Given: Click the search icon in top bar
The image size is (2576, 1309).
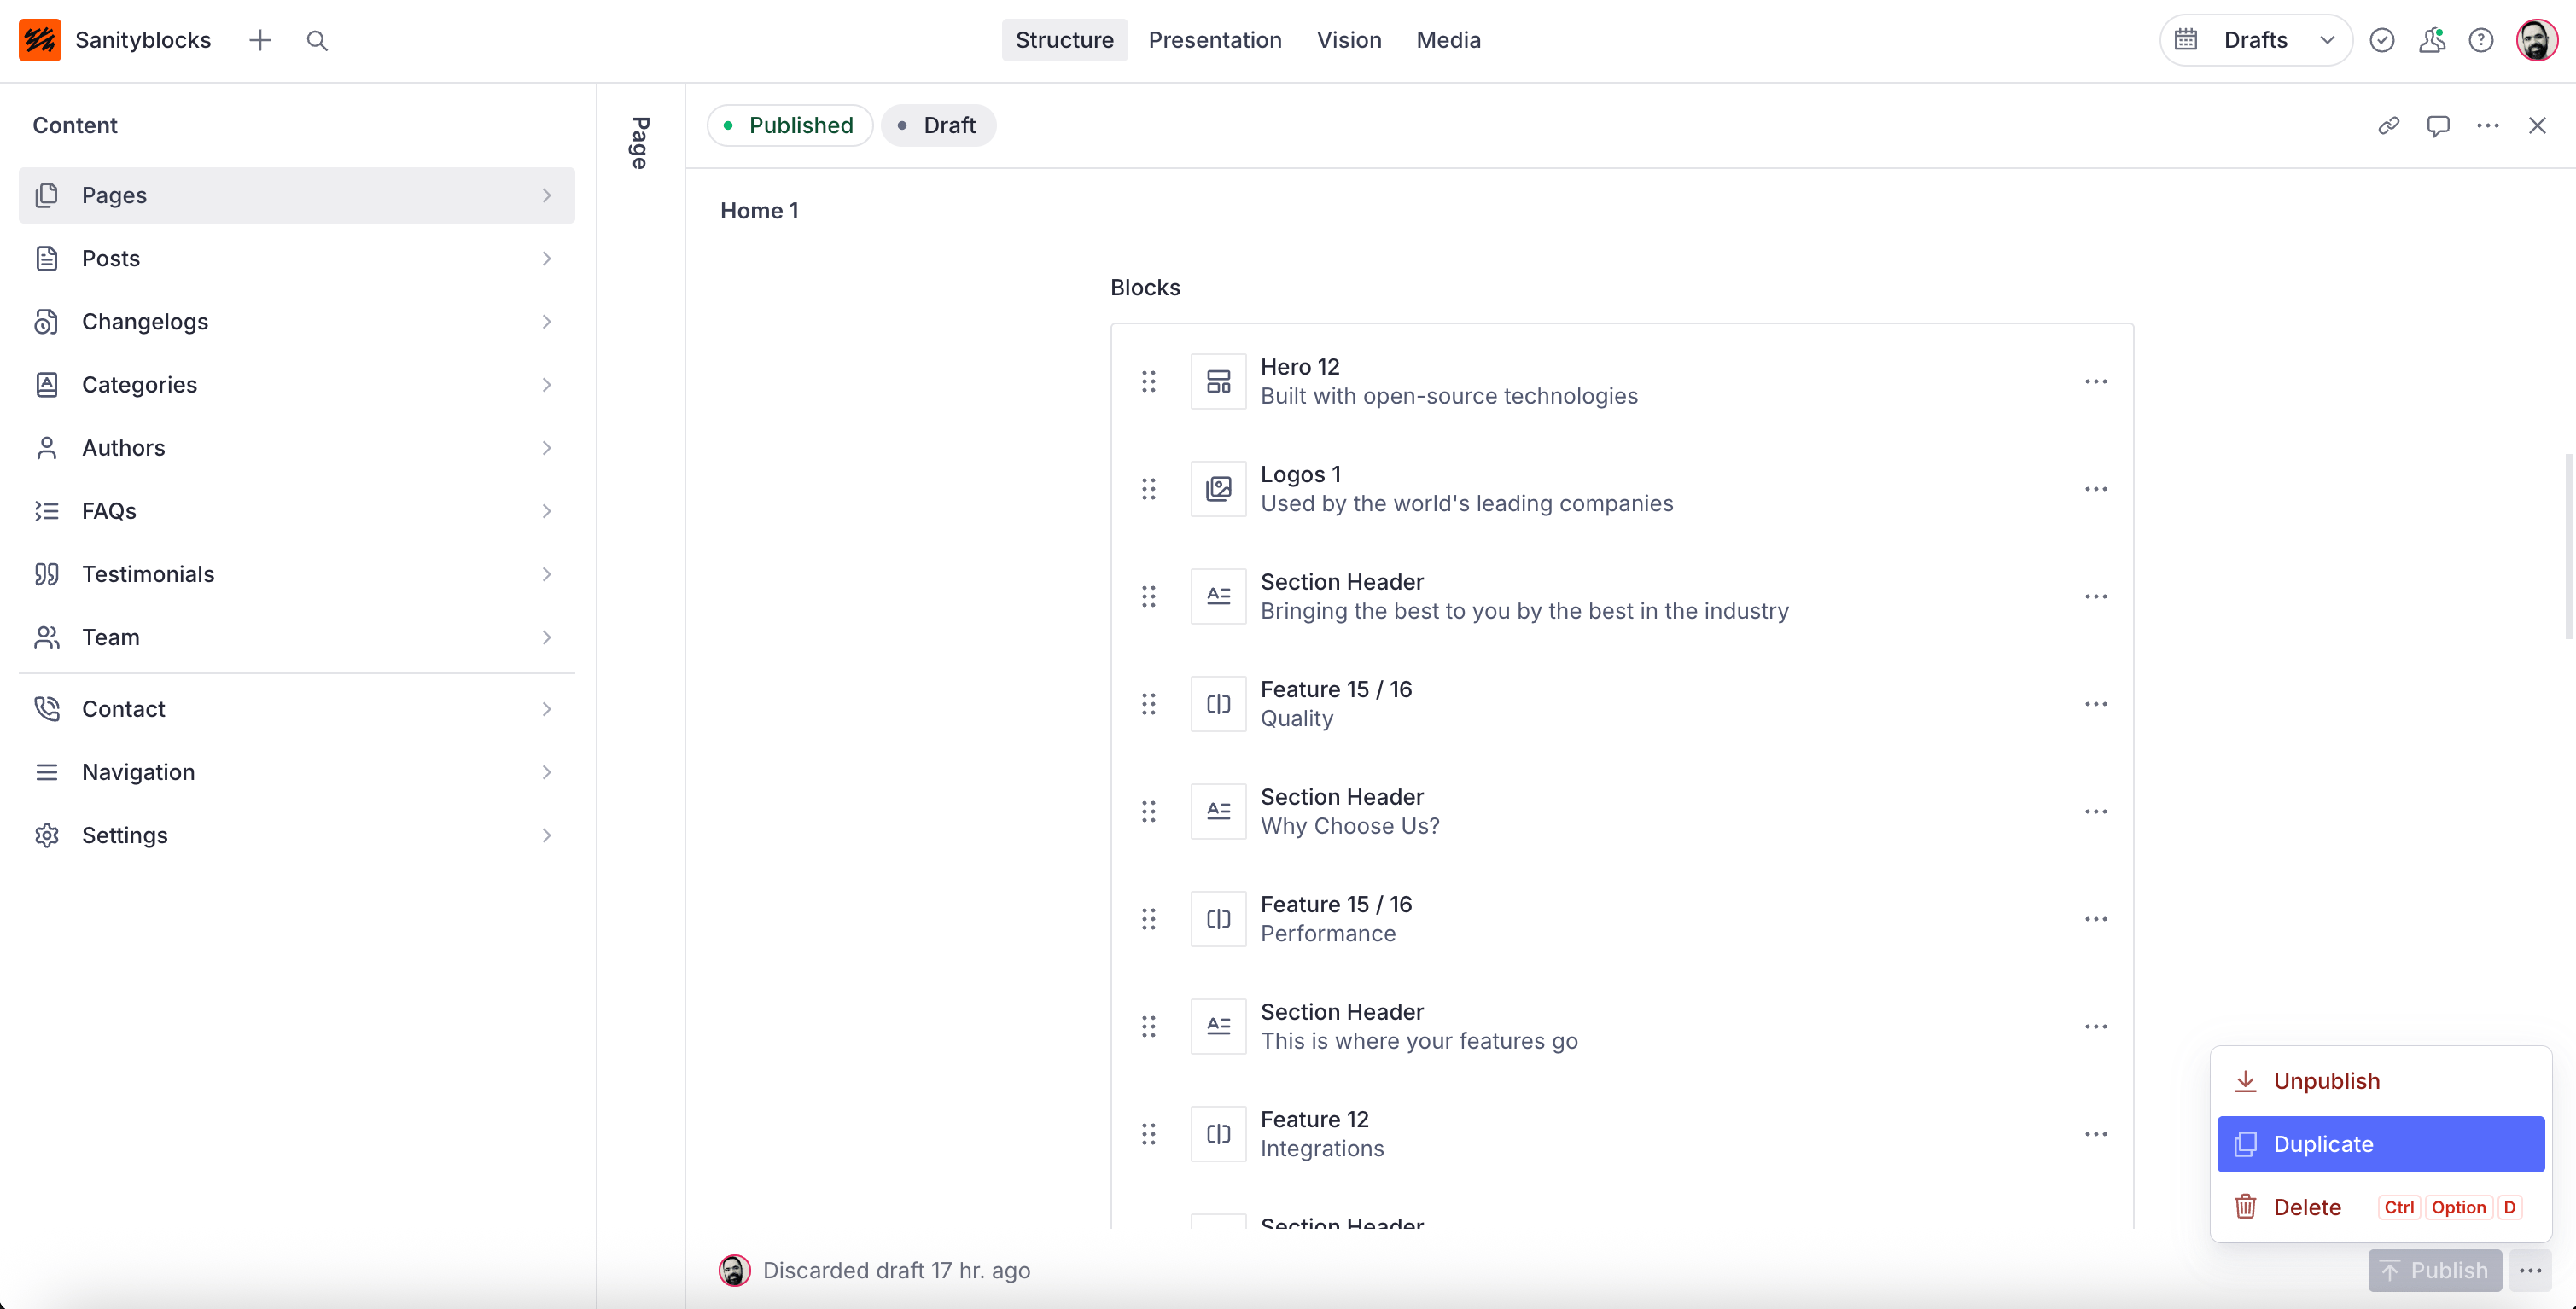Looking at the screenshot, I should click(317, 40).
